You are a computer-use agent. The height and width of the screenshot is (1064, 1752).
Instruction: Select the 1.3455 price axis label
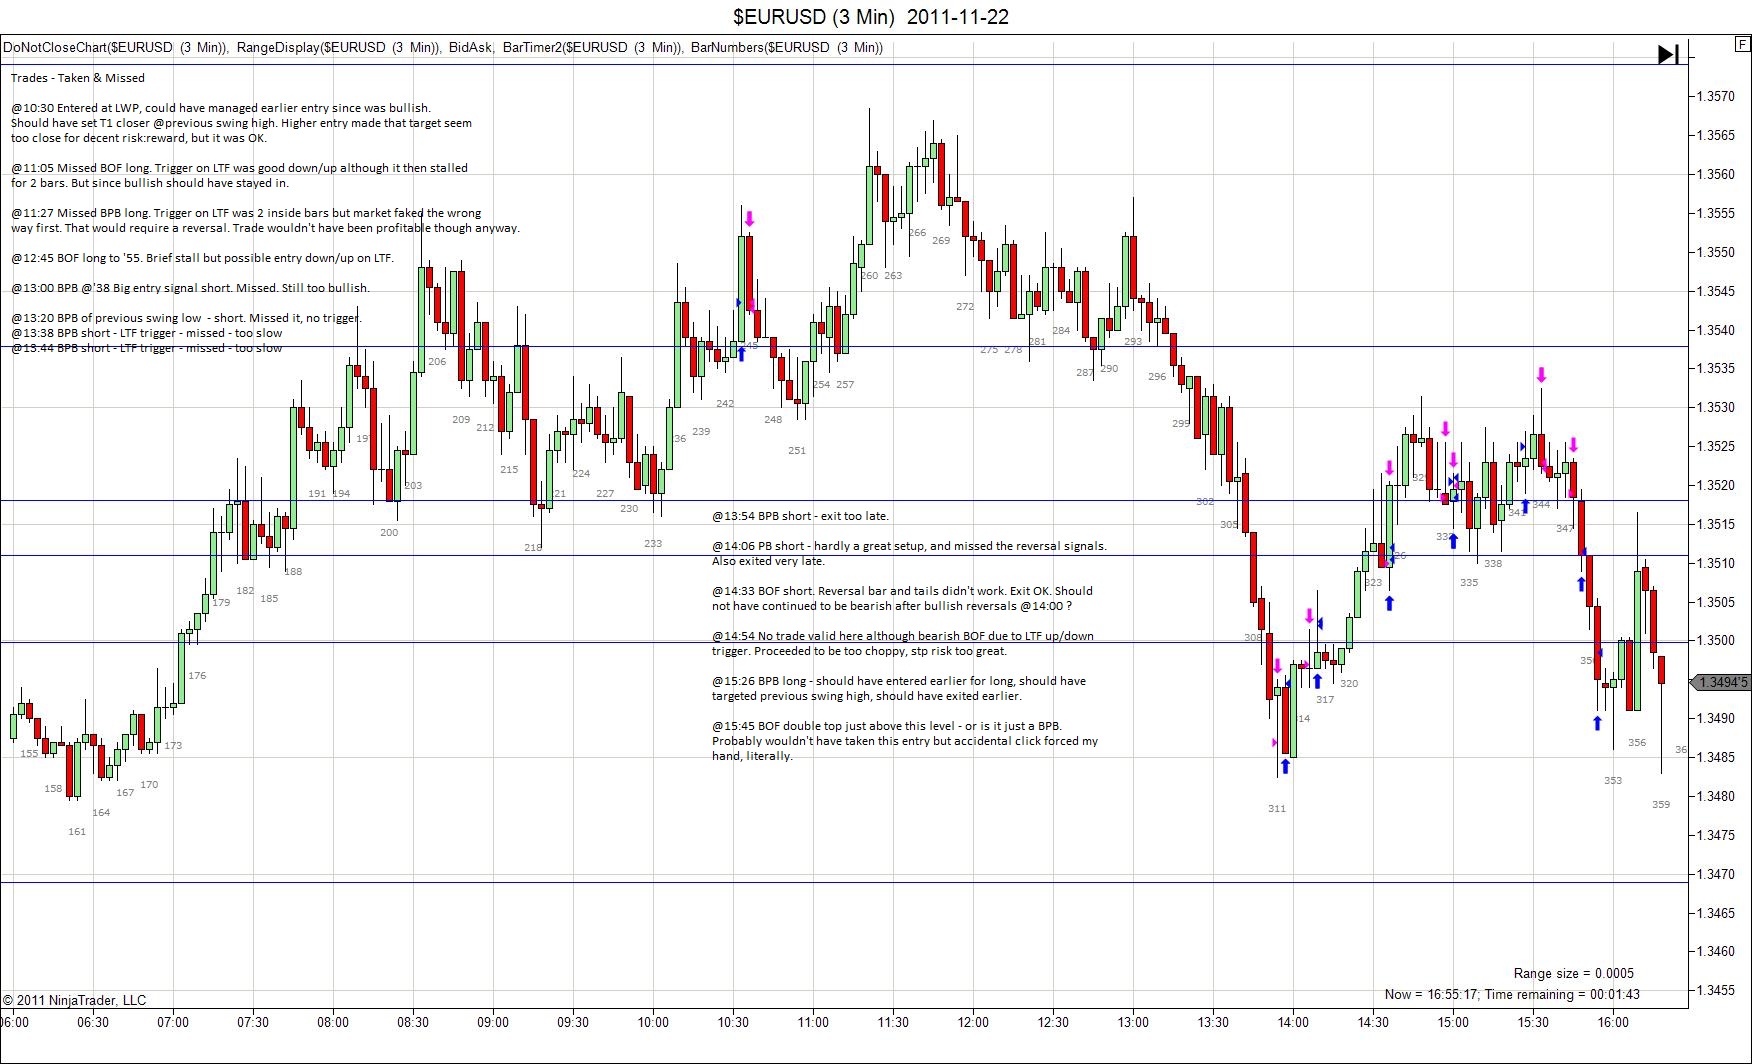1716,990
